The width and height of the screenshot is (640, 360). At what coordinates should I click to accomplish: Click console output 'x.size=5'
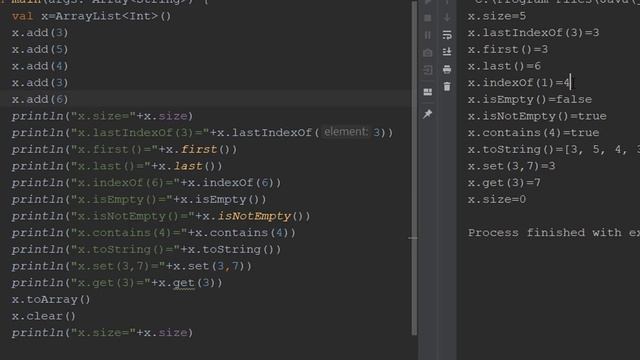click(x=497, y=16)
